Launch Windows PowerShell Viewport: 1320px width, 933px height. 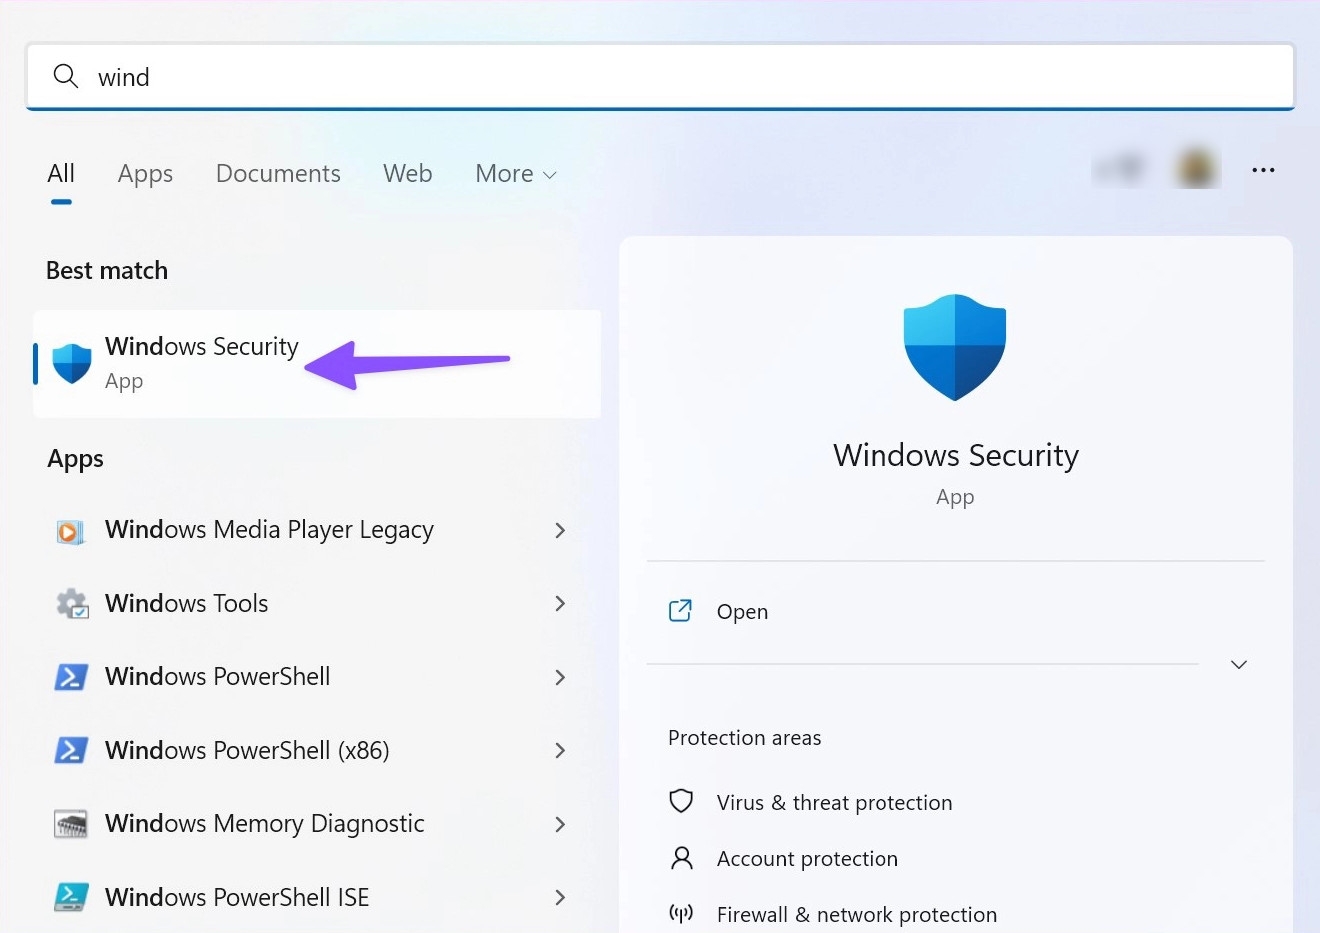[217, 677]
